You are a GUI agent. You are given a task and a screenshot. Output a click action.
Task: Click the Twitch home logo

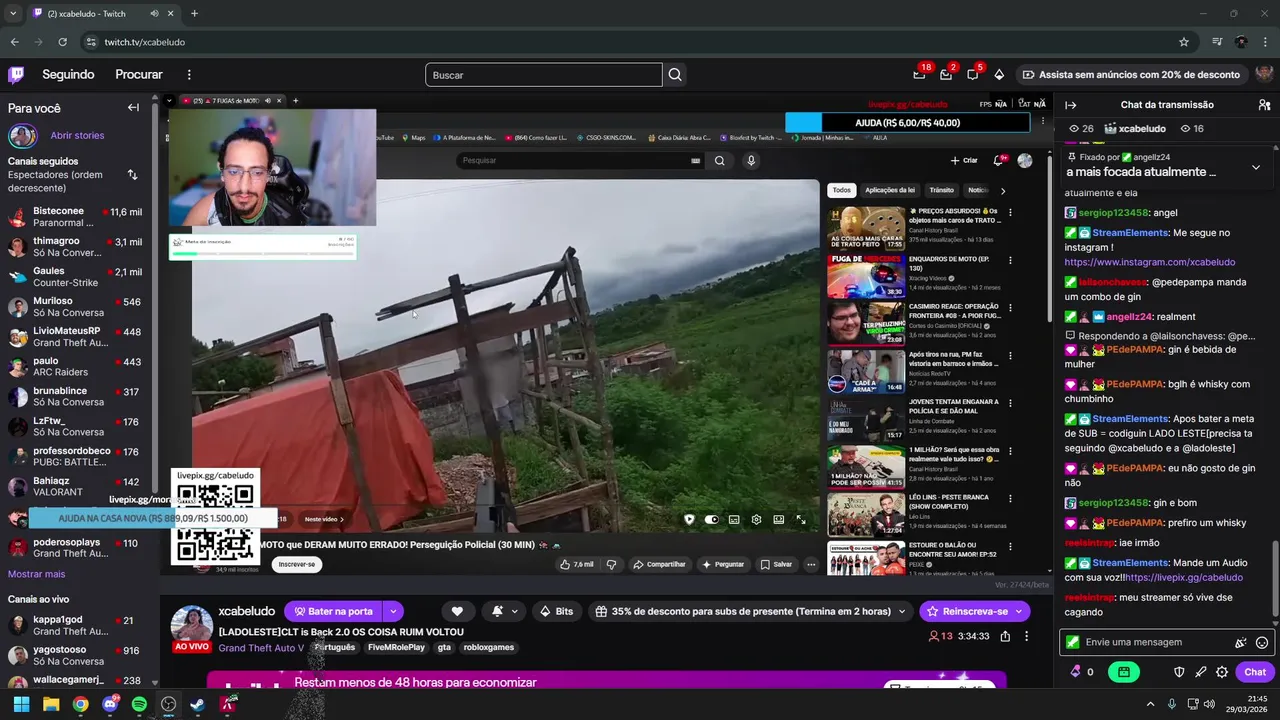click(16, 74)
